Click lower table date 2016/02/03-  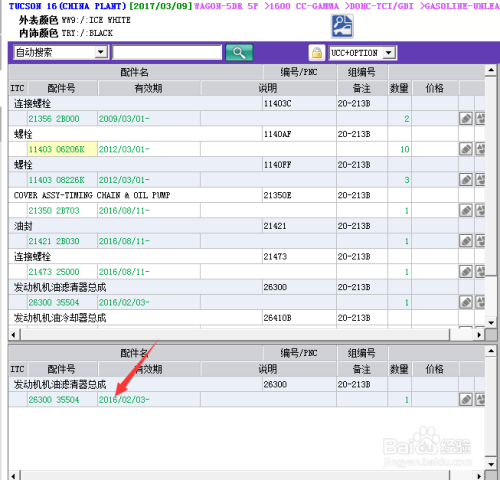(x=124, y=399)
